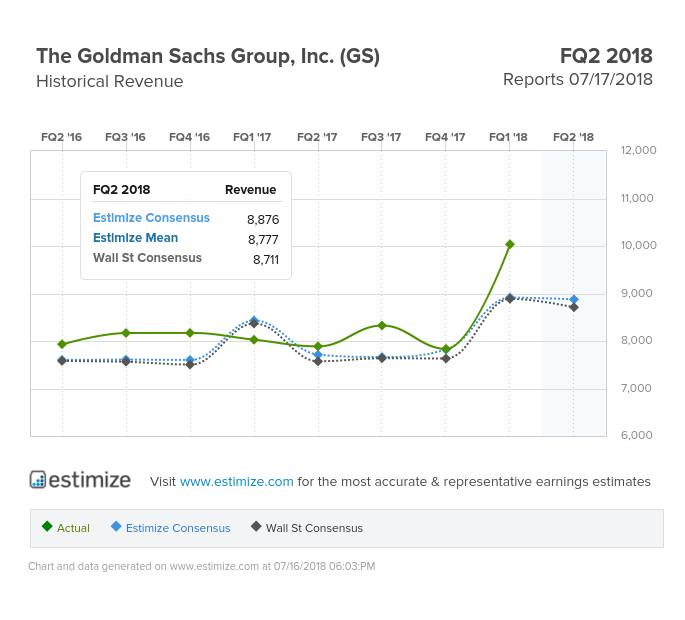This screenshot has width=685, height=620.
Task: Click the gray FQ2 '17 Wall St data point
Action: pyautogui.click(x=318, y=361)
